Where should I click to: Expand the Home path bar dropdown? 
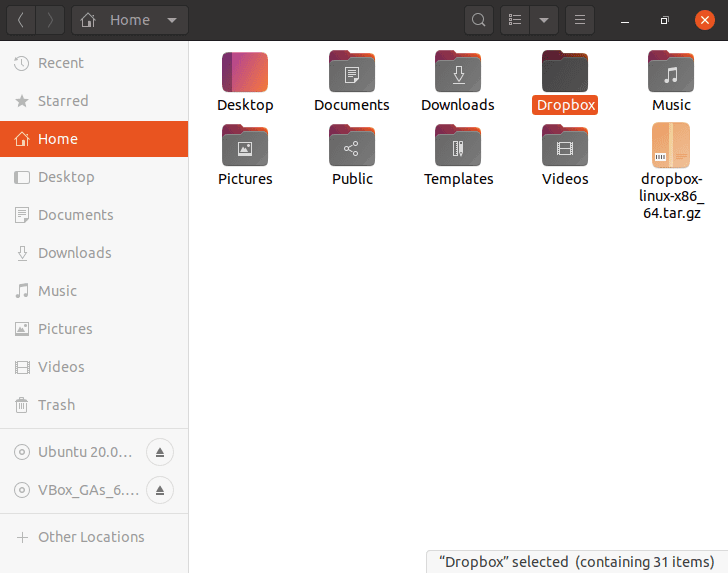(x=172, y=20)
